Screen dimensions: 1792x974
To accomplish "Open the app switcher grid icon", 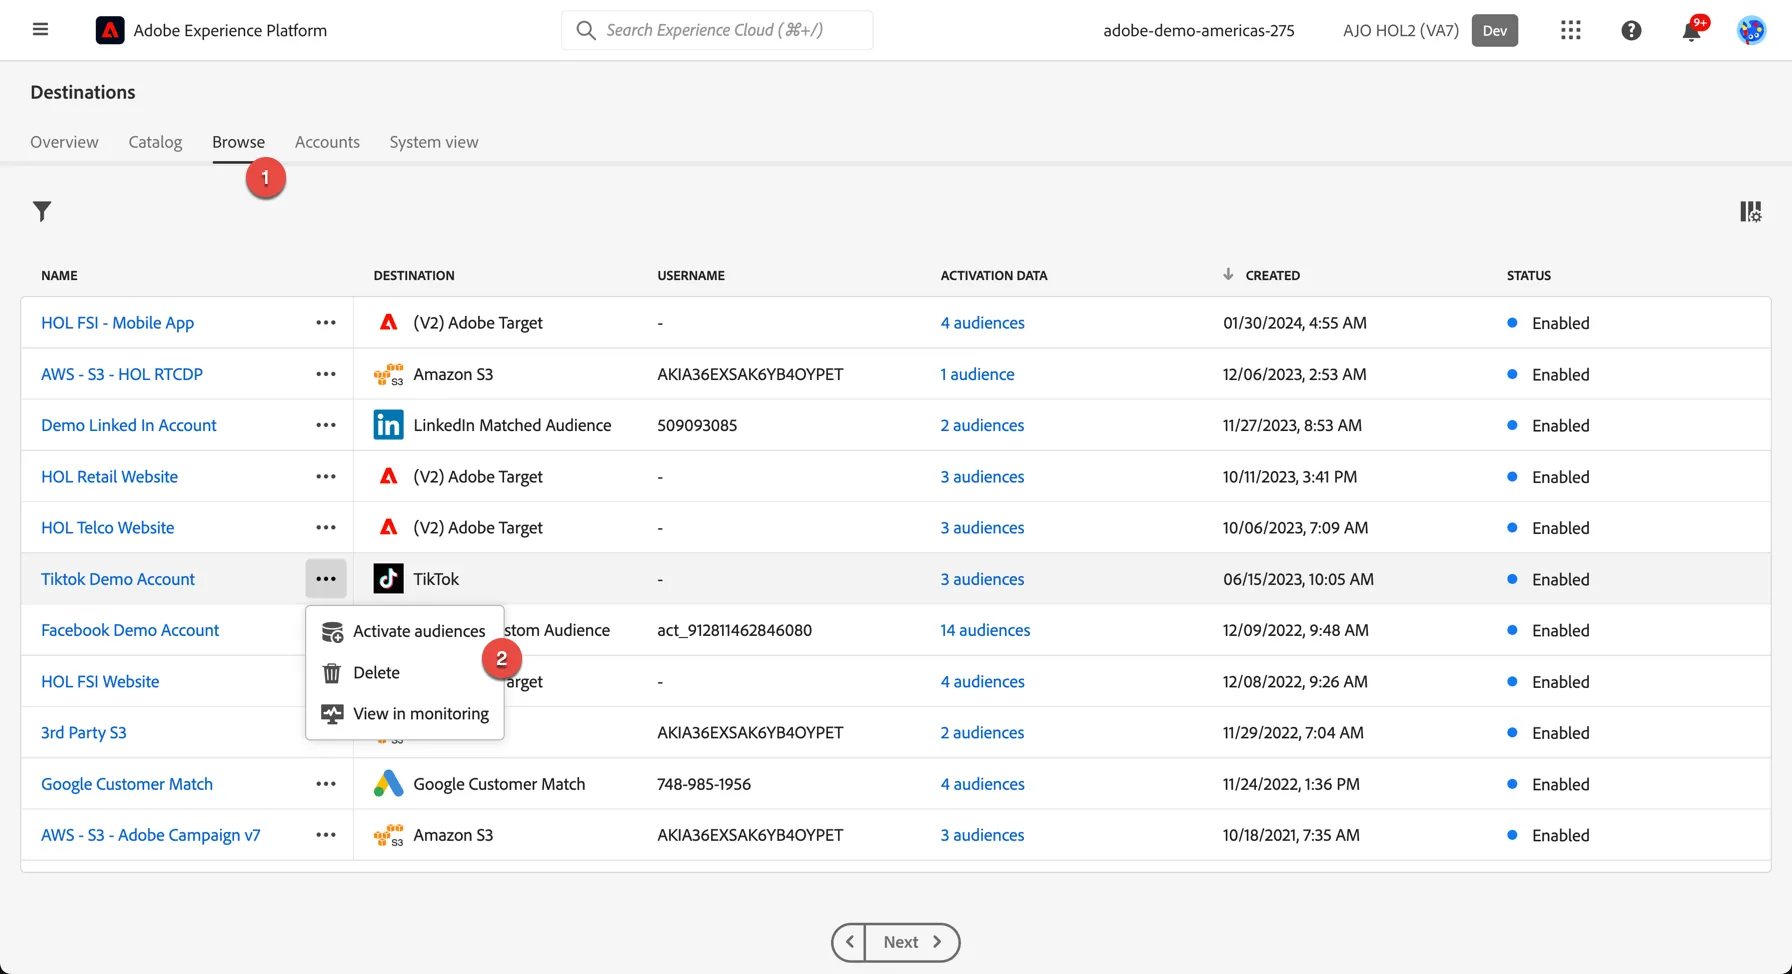I will [1571, 30].
